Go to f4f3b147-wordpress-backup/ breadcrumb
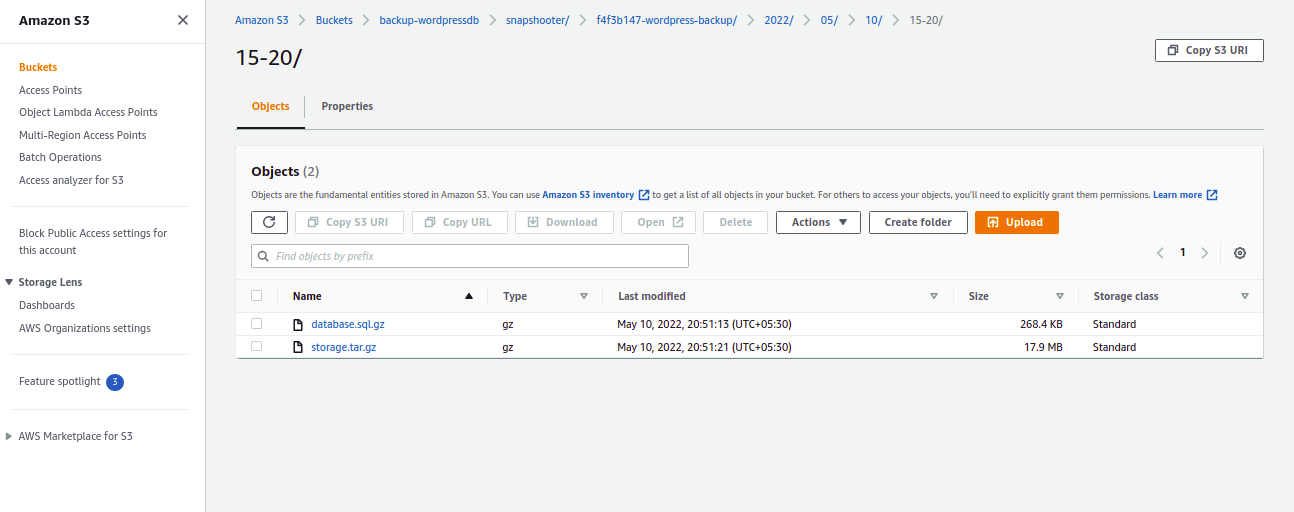Viewport: 1294px width, 512px height. (666, 20)
